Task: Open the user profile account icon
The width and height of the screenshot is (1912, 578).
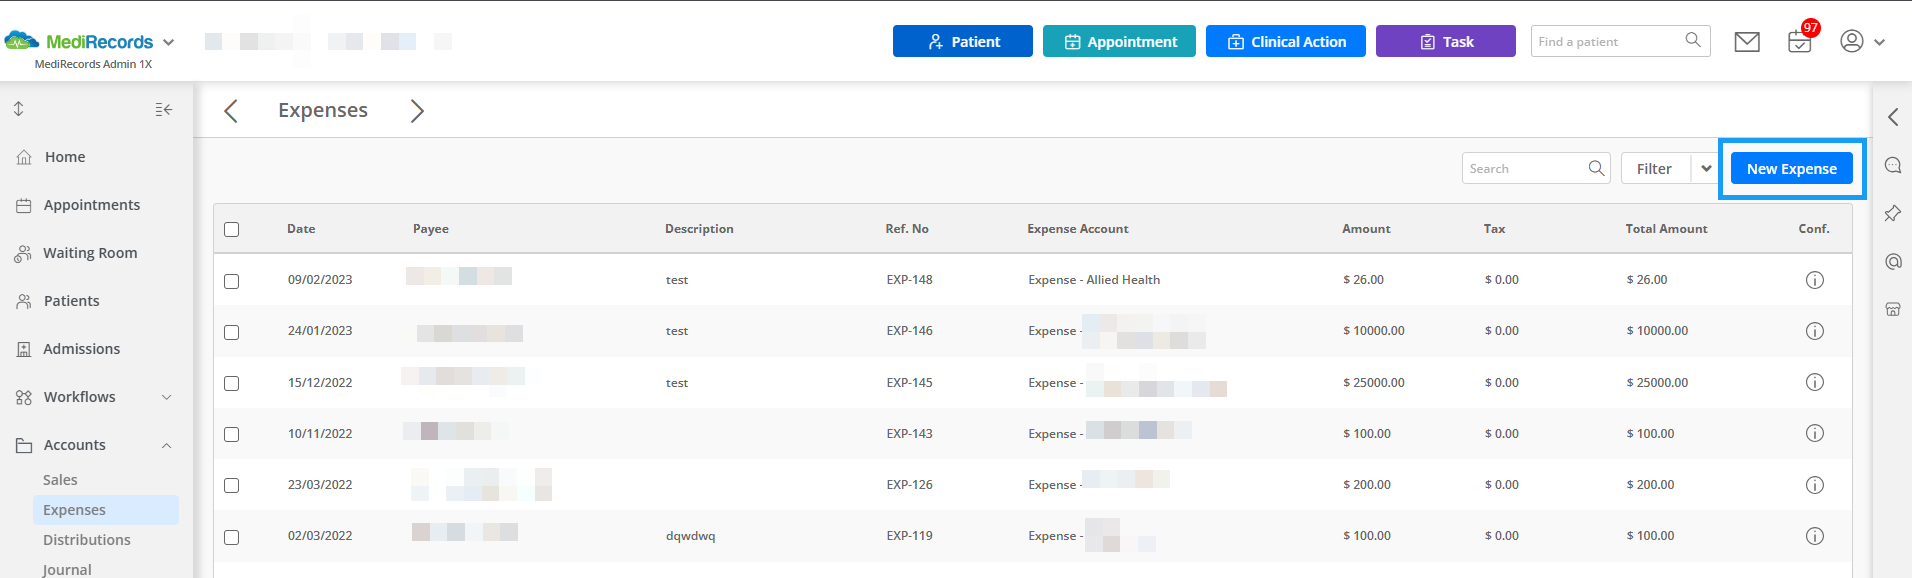Action: pos(1852,41)
